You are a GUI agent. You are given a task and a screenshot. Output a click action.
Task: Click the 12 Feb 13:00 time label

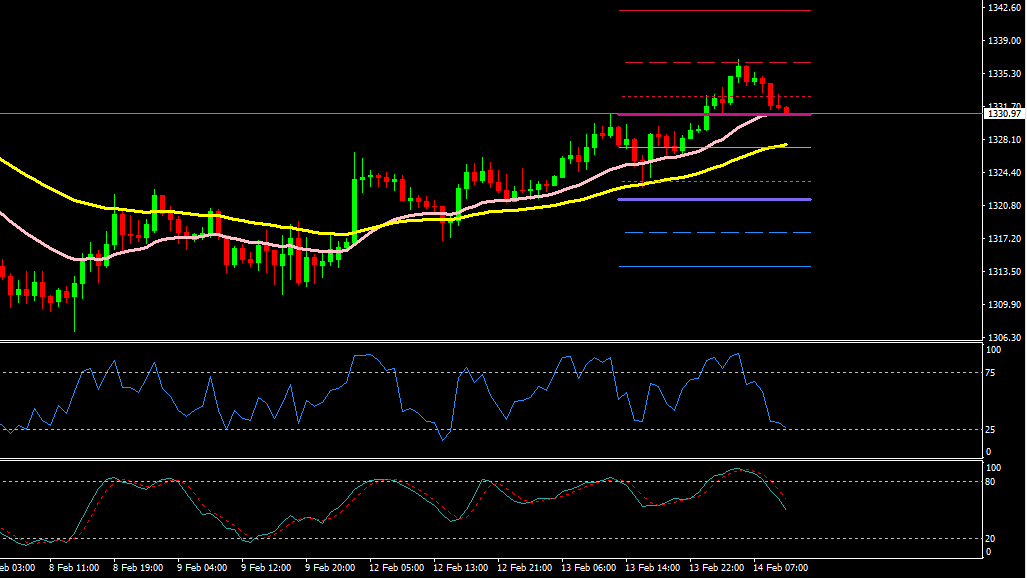click(x=460, y=568)
